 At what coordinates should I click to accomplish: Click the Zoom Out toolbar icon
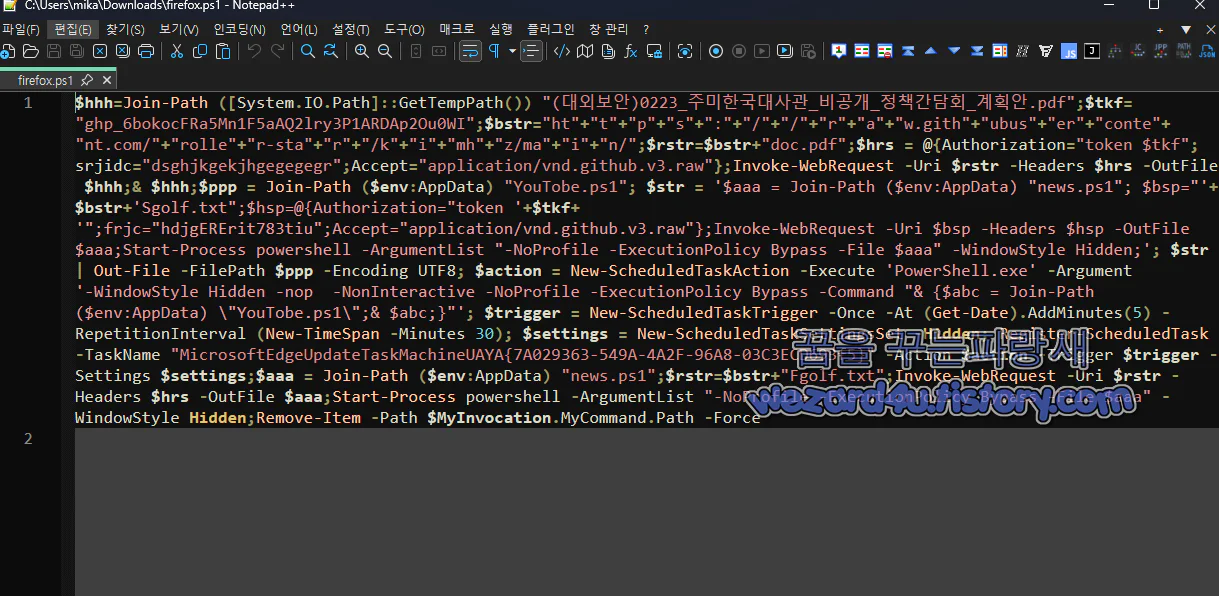tap(384, 51)
